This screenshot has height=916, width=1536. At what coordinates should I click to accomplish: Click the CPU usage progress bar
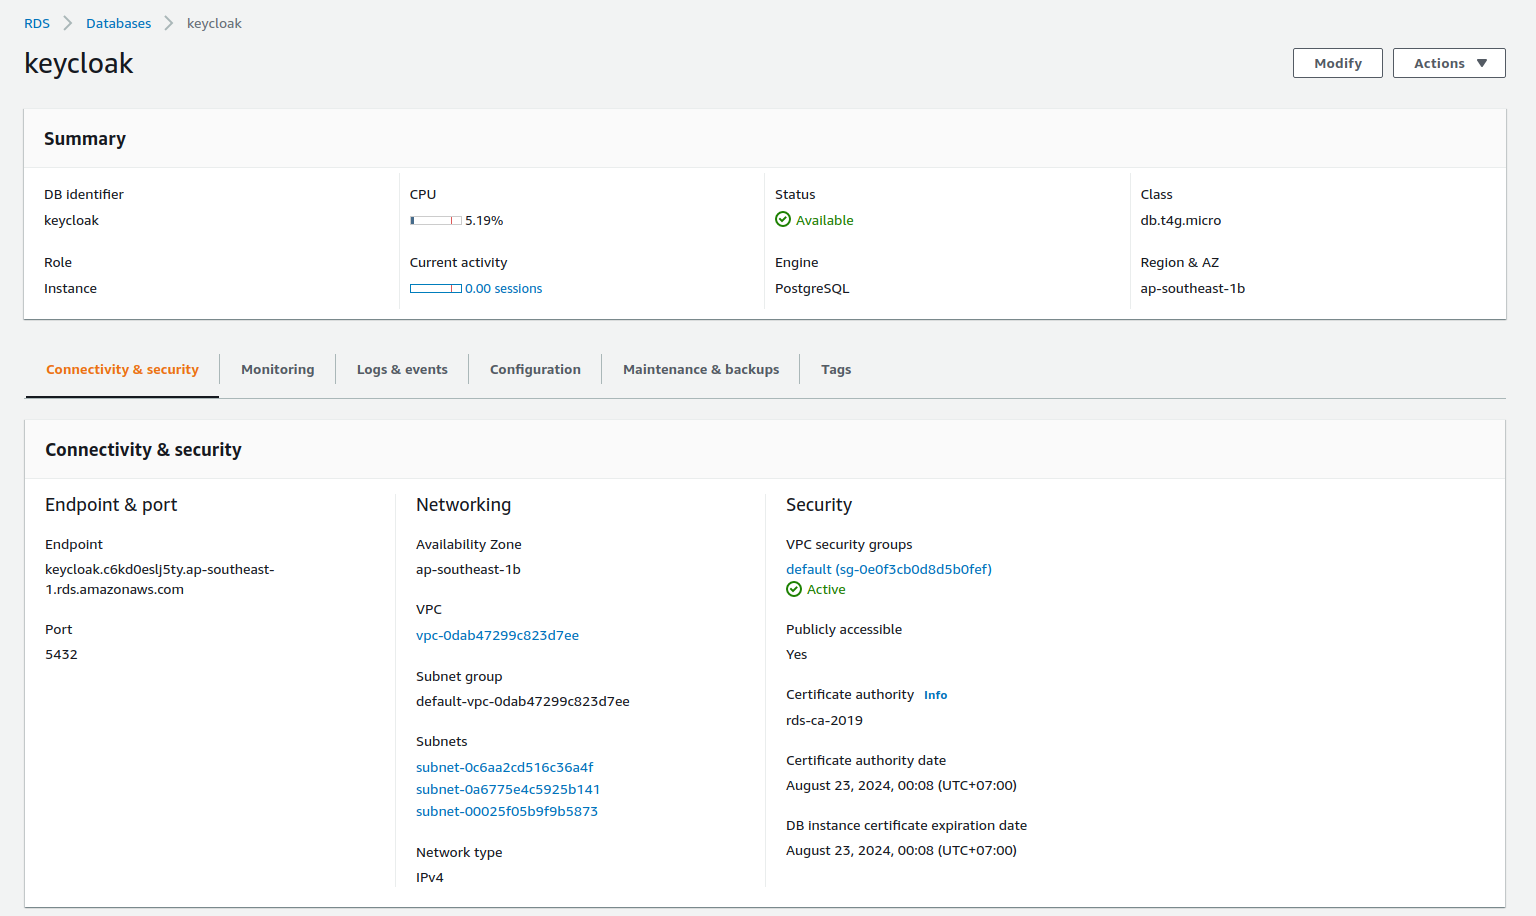tap(435, 220)
